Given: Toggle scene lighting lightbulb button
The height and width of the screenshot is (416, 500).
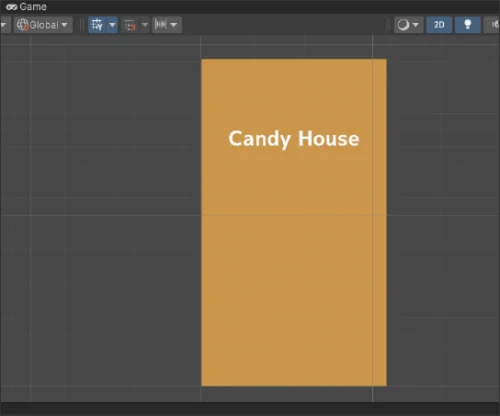Looking at the screenshot, I should [x=468, y=25].
